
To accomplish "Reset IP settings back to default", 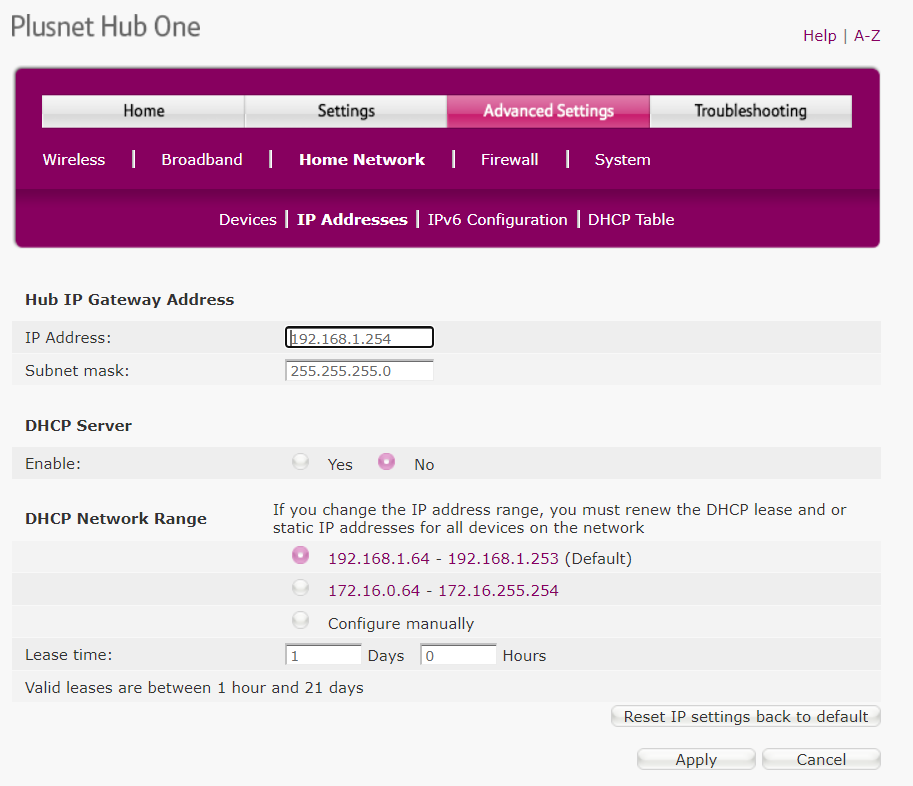I will (745, 716).
